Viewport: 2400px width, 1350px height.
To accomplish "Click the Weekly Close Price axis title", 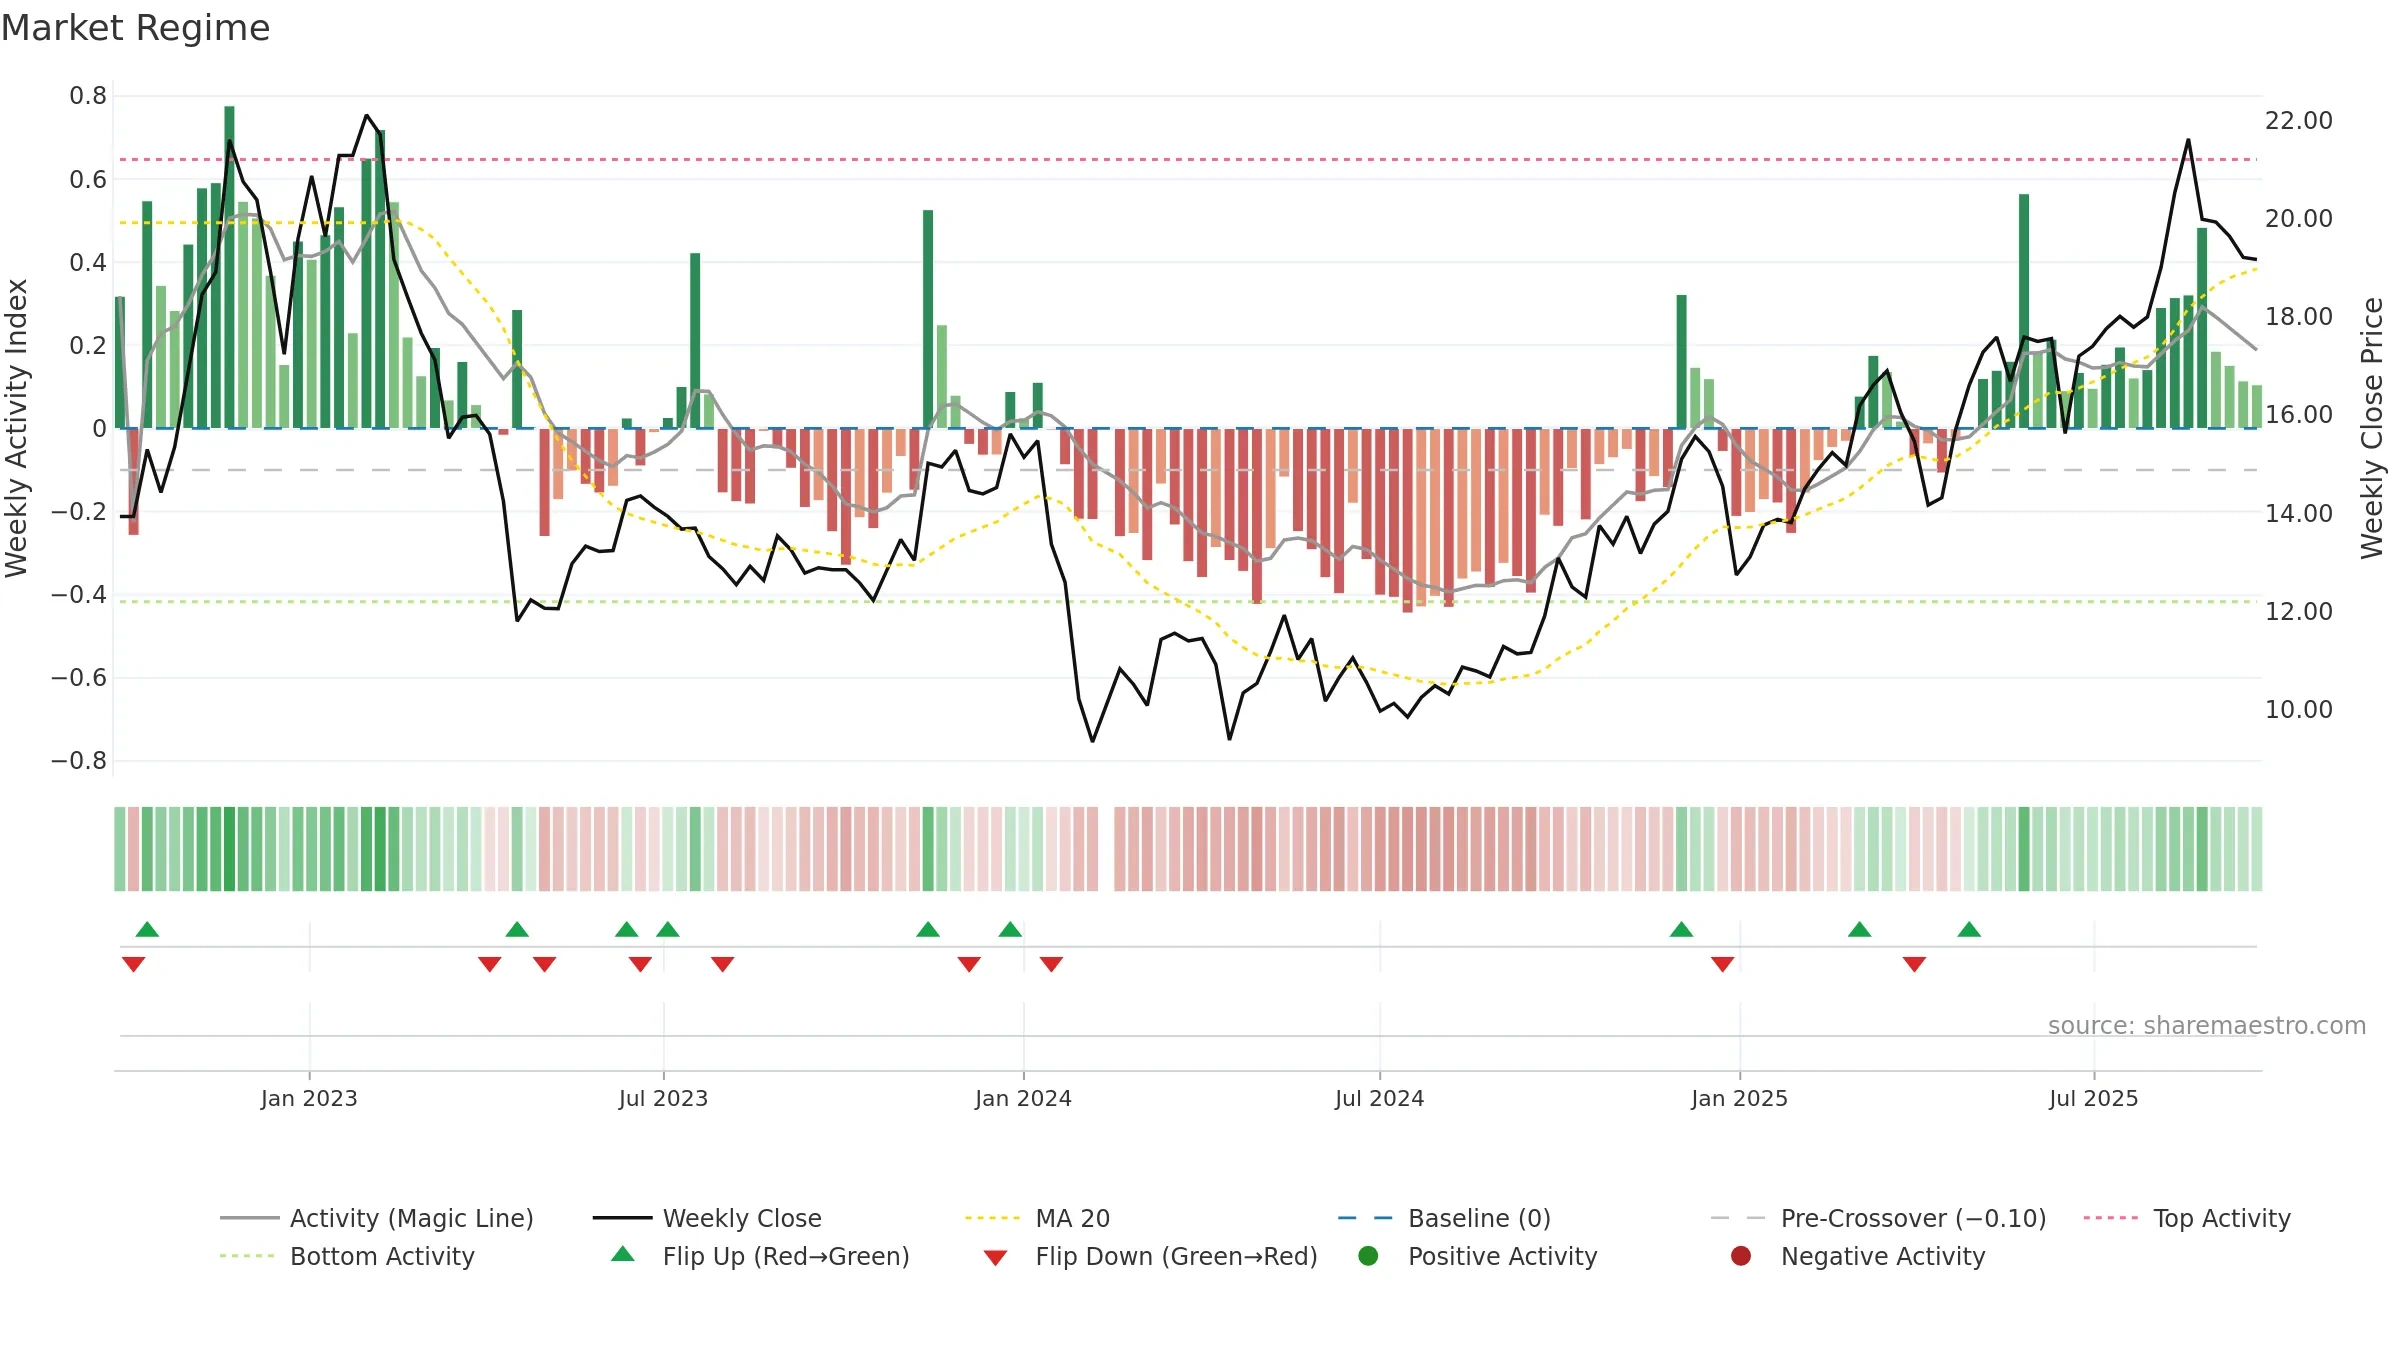I will (x=2372, y=428).
